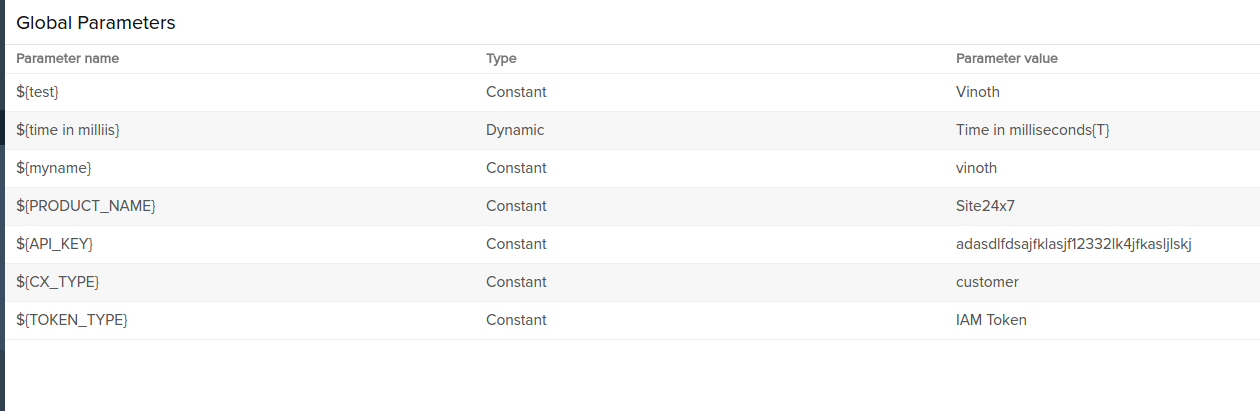Click the Global Parameters heading
The width and height of the screenshot is (1260, 411).
[96, 22]
